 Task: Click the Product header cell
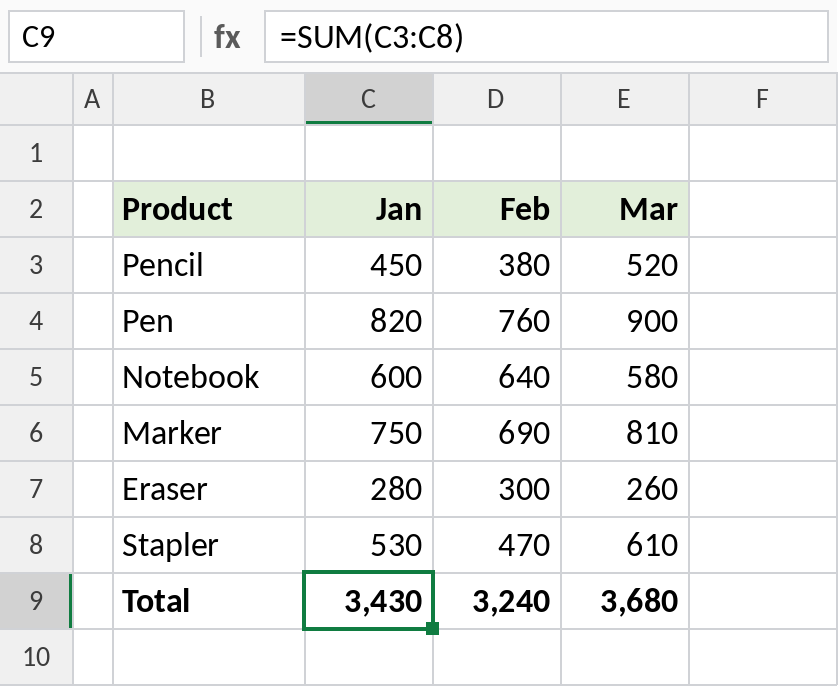(x=208, y=209)
